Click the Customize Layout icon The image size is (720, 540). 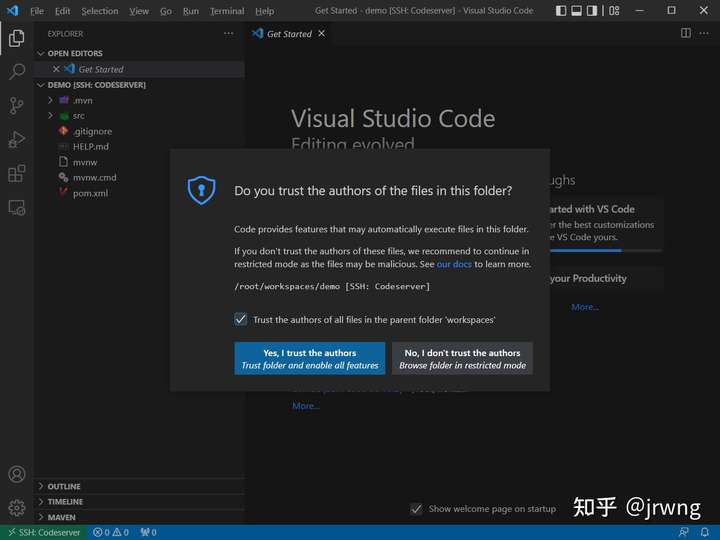(x=614, y=11)
